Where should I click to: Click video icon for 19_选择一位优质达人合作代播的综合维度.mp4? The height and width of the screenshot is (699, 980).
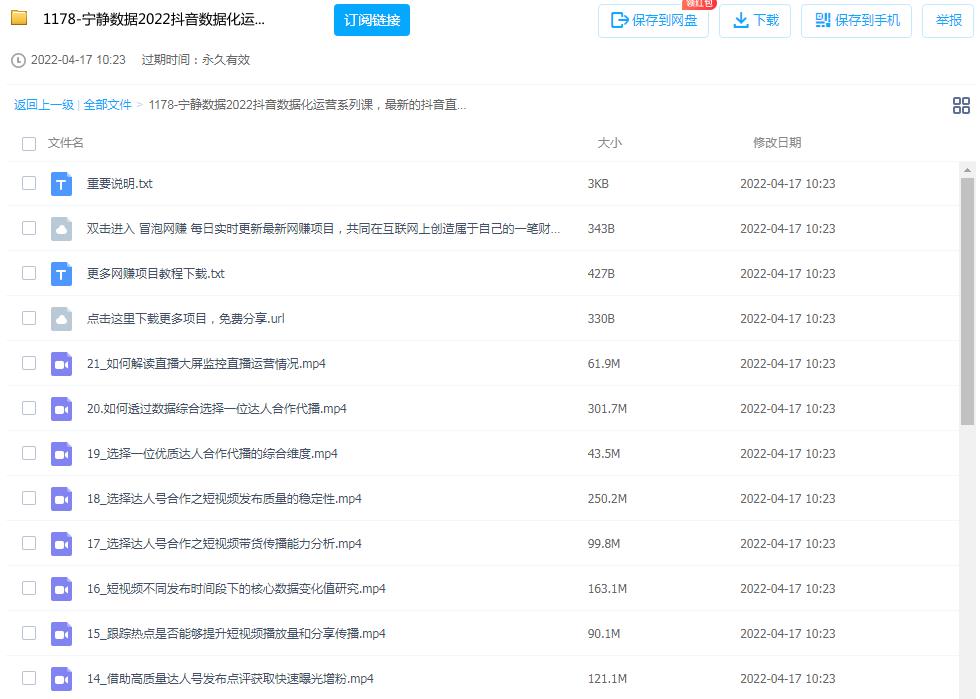61,454
